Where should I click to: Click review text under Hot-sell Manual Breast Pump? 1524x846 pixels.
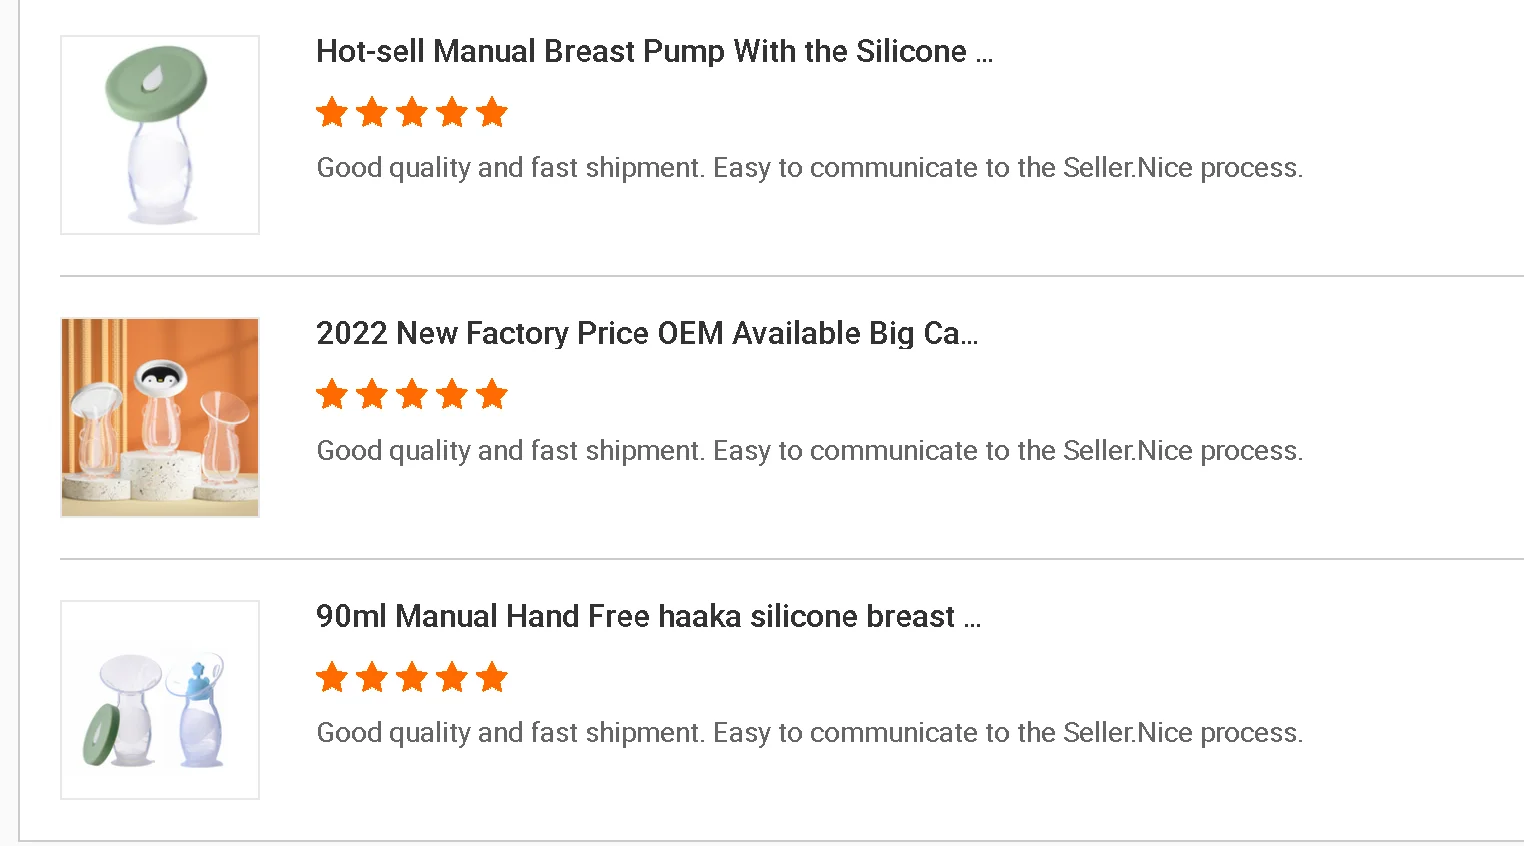(809, 168)
